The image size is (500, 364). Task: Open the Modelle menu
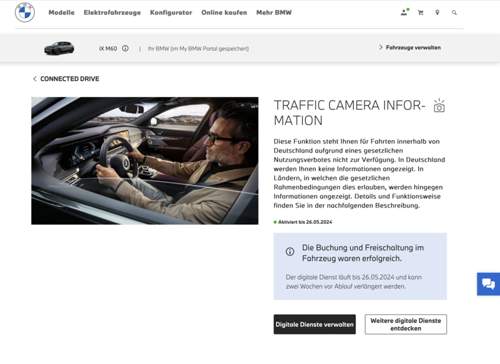[62, 13]
